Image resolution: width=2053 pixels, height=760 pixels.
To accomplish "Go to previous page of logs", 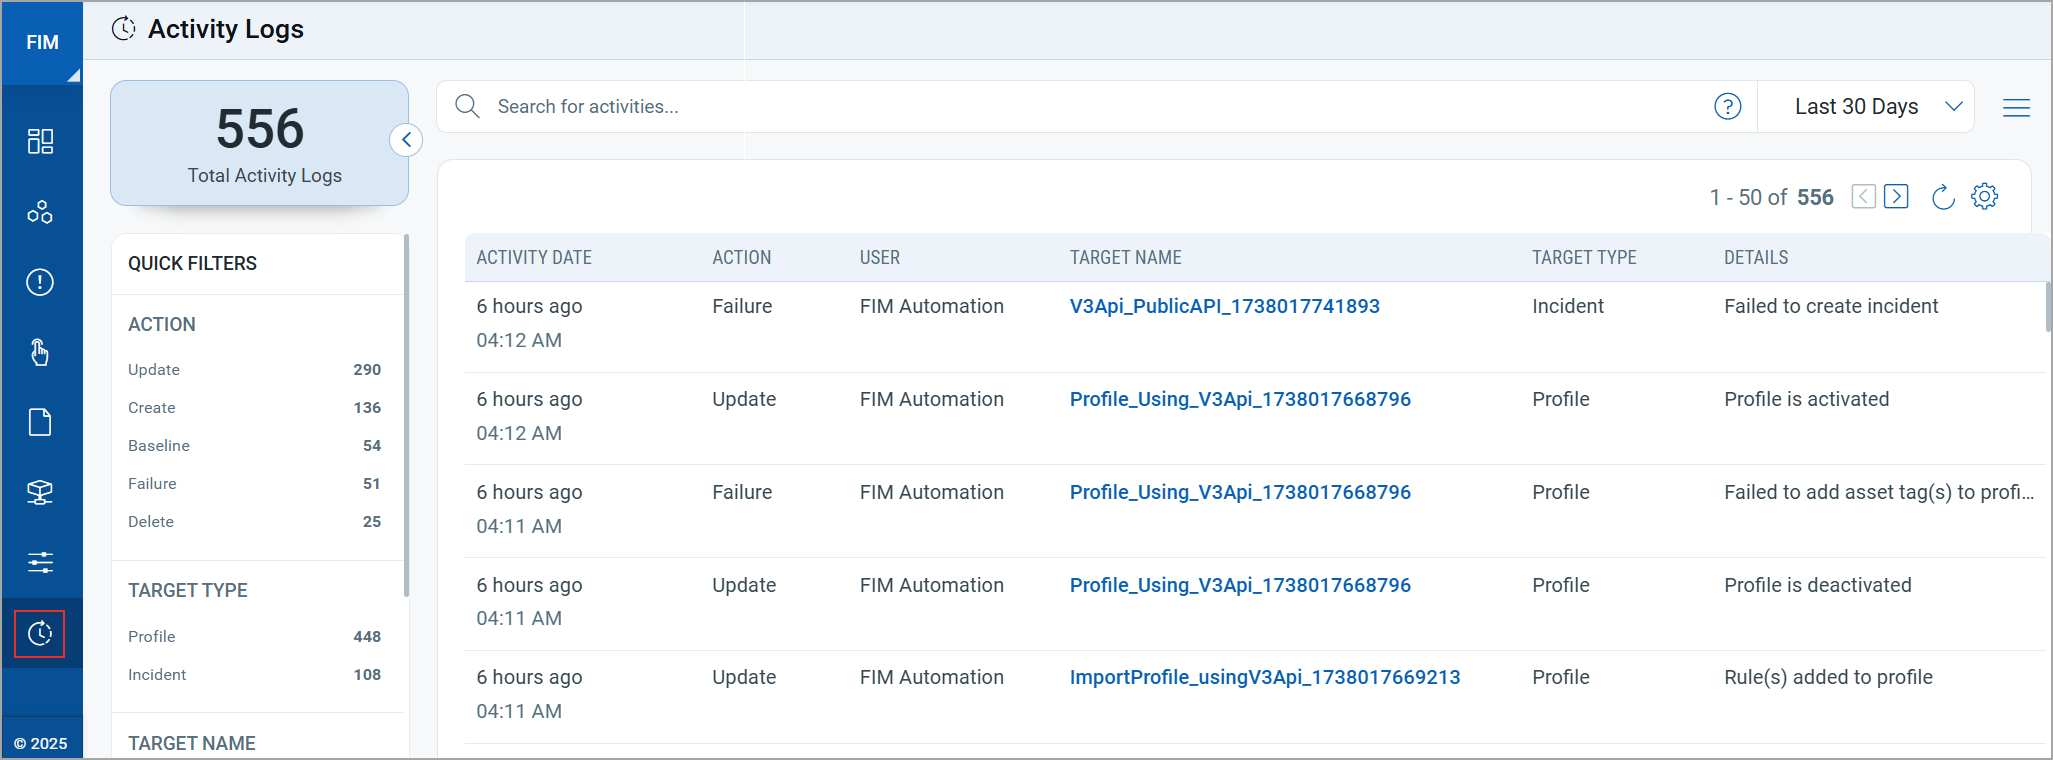I will coord(1863,196).
